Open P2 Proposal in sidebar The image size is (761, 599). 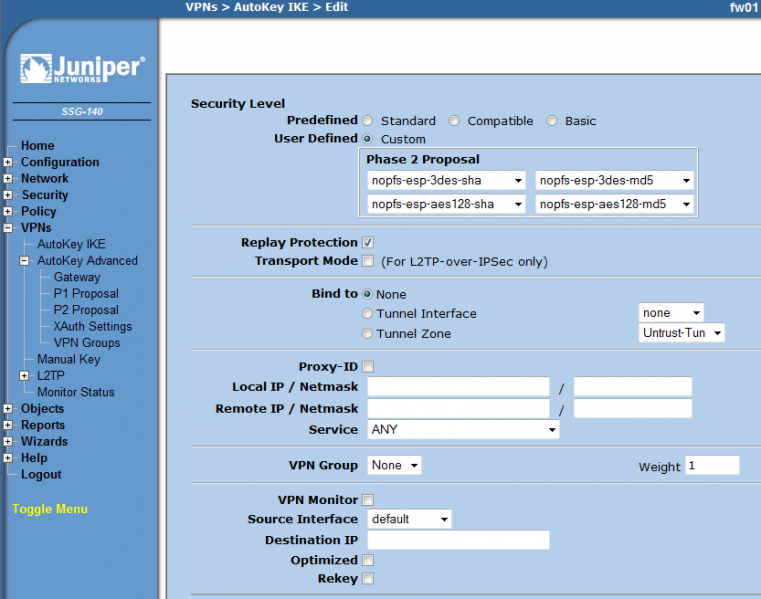coord(86,310)
